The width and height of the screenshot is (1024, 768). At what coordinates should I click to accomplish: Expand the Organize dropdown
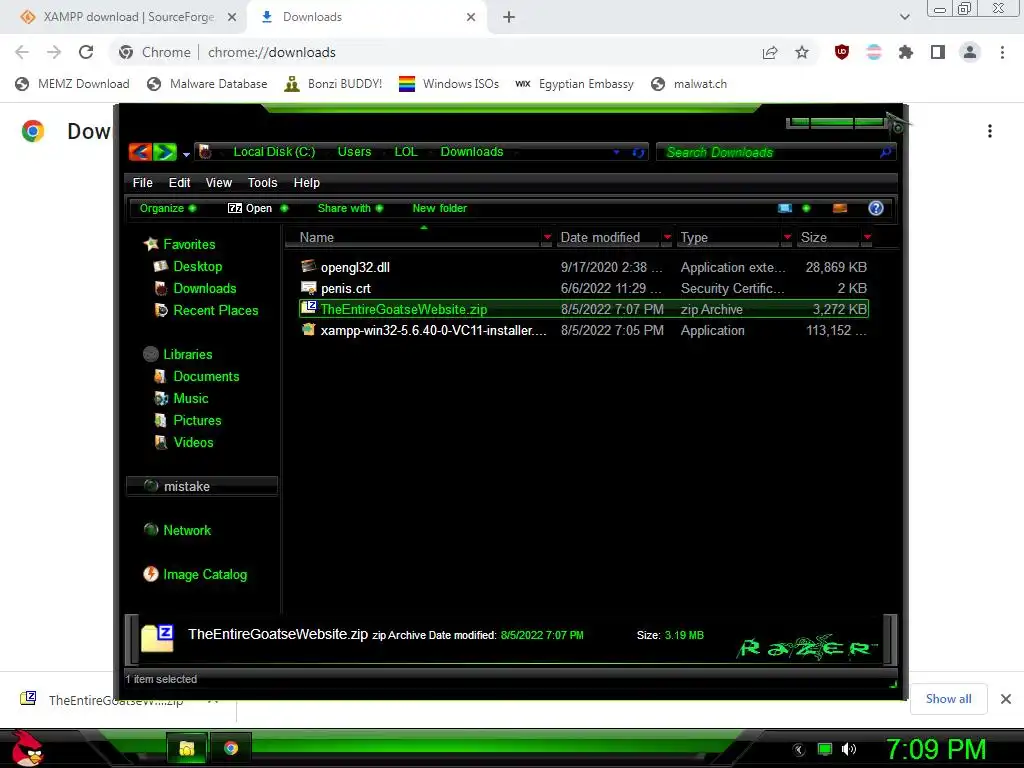click(x=168, y=208)
